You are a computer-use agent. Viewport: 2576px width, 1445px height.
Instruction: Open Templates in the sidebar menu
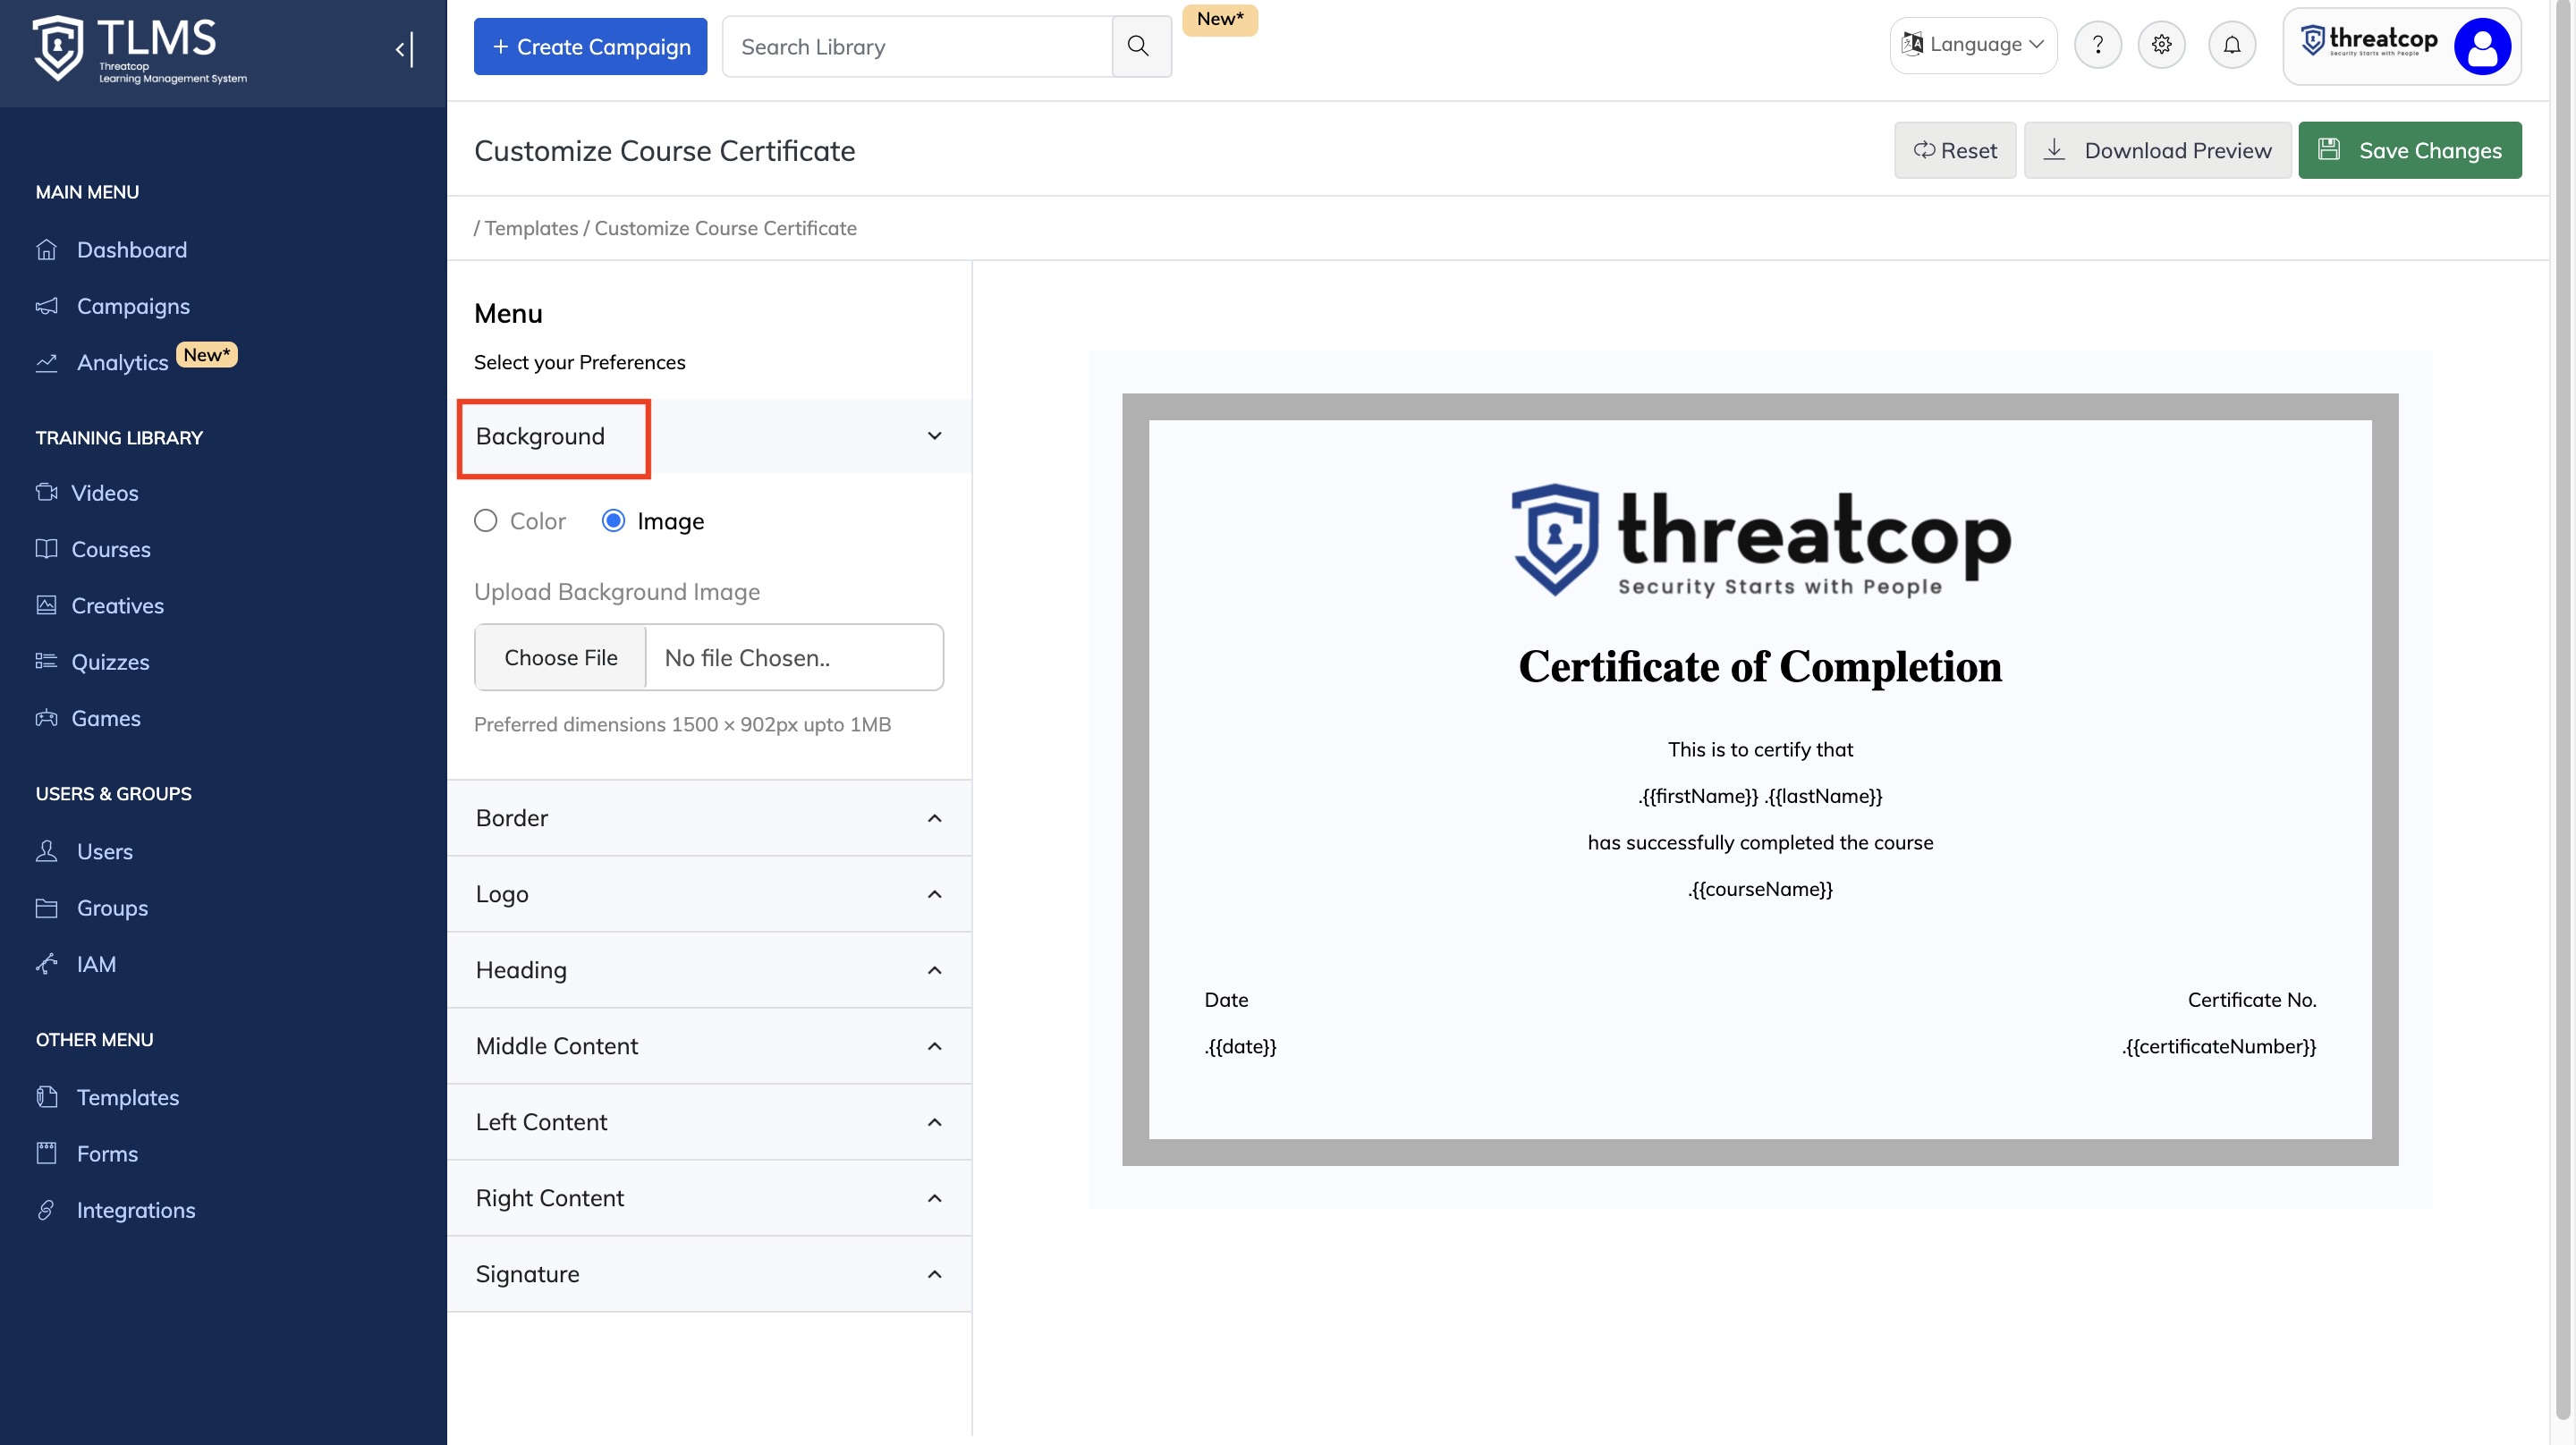point(127,1097)
